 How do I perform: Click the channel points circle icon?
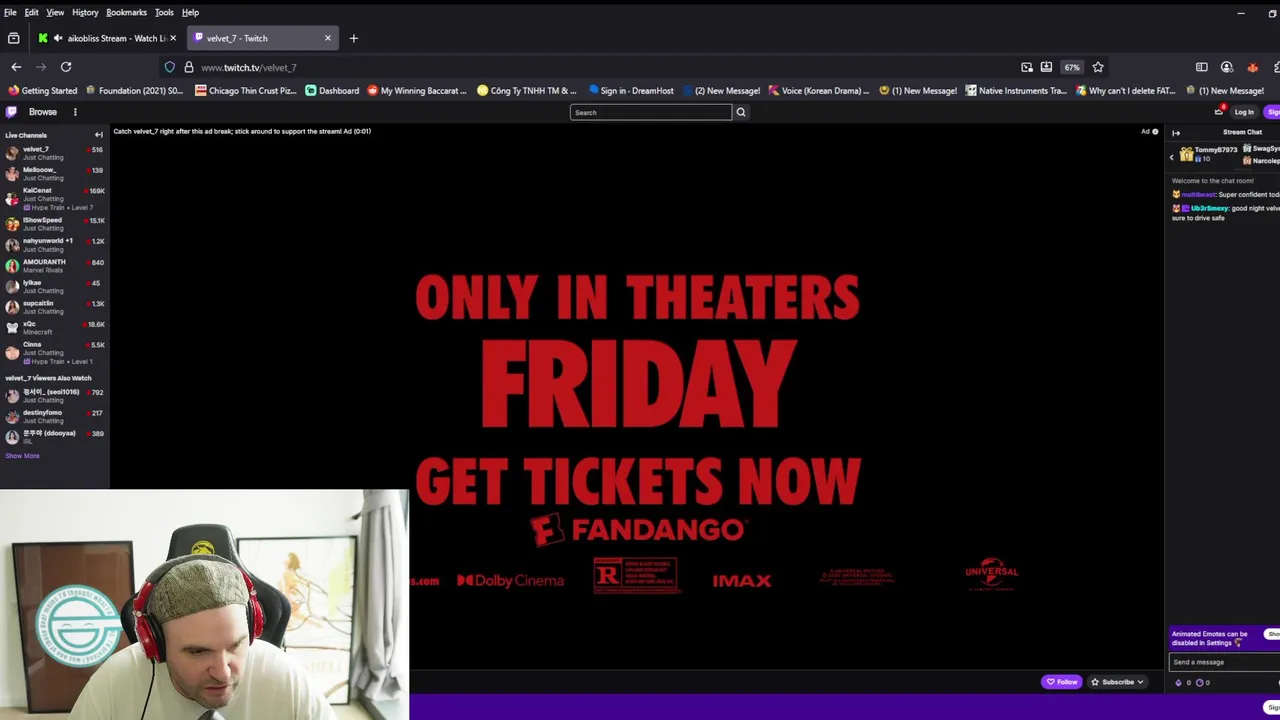tap(1200, 682)
